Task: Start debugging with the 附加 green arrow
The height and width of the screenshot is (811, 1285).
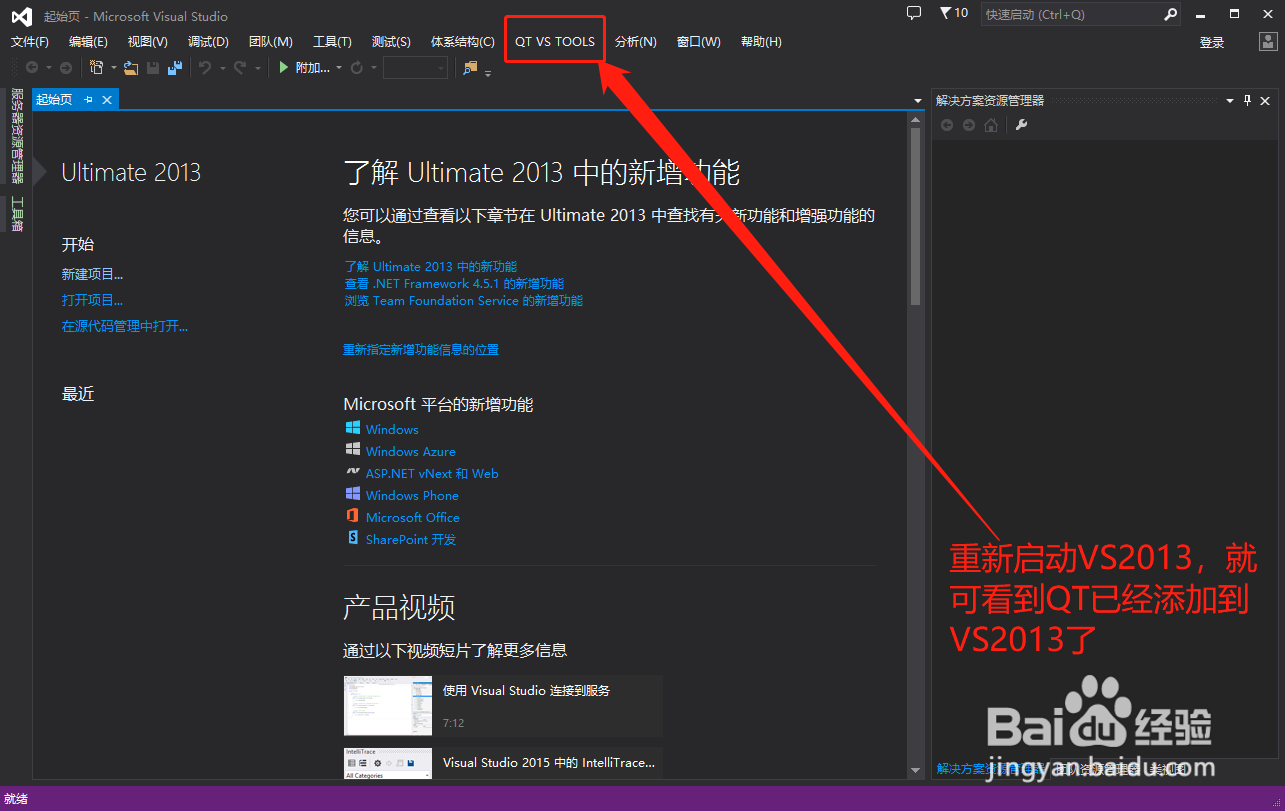Action: click(283, 69)
